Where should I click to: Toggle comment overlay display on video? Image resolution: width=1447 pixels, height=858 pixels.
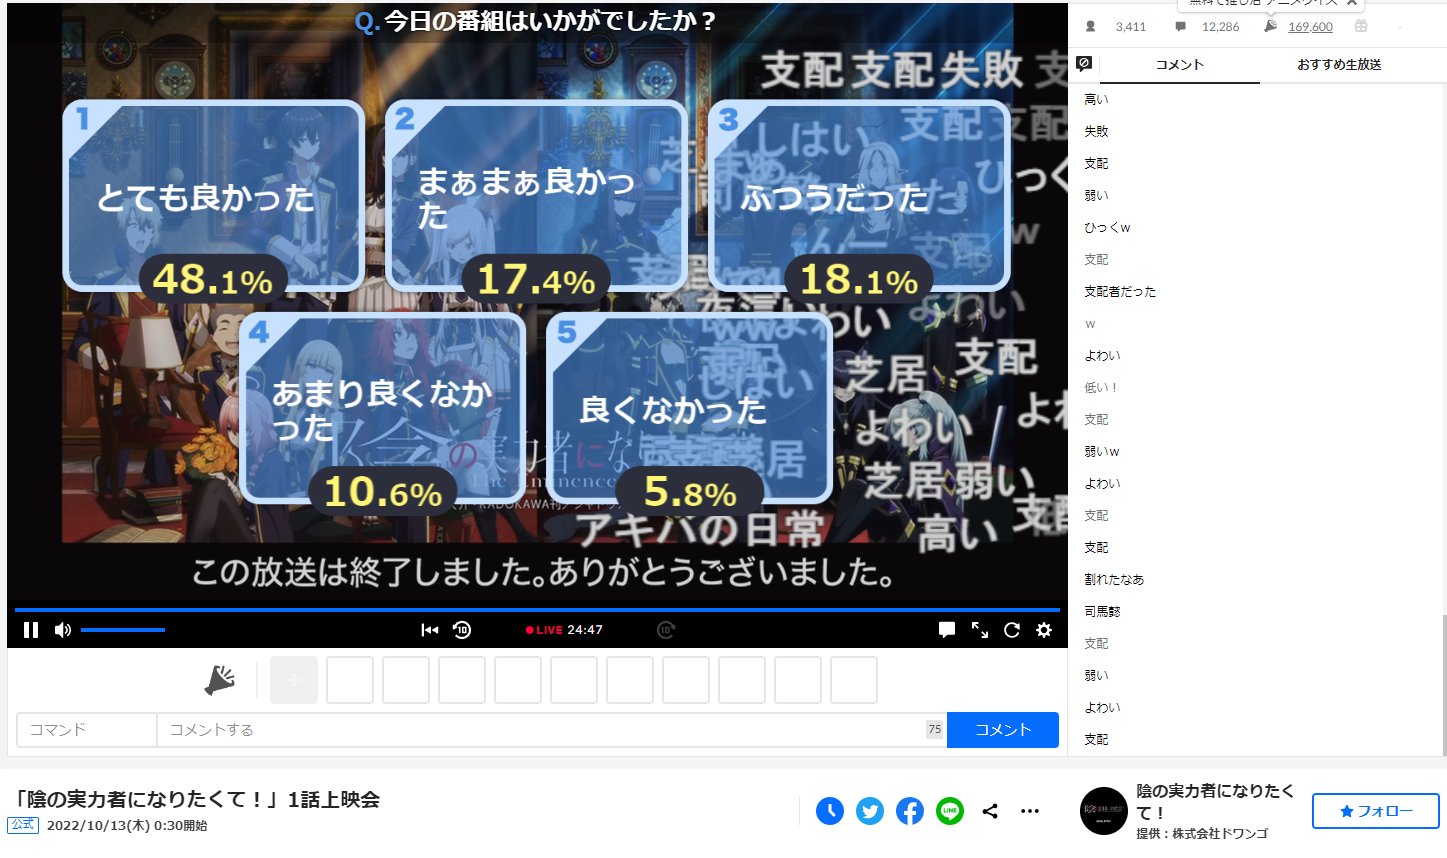coord(947,630)
